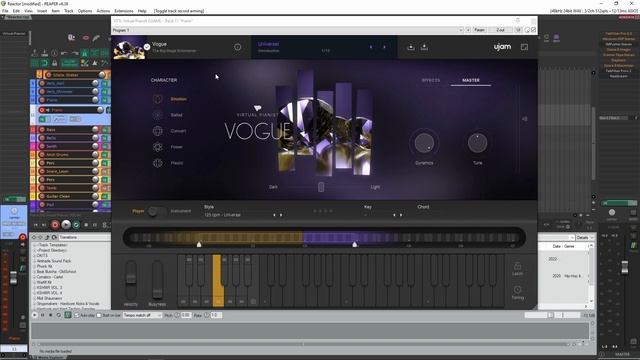Image resolution: width=640 pixels, height=360 pixels.
Task: Click Media Explorer play preview button
Action: 35,315
